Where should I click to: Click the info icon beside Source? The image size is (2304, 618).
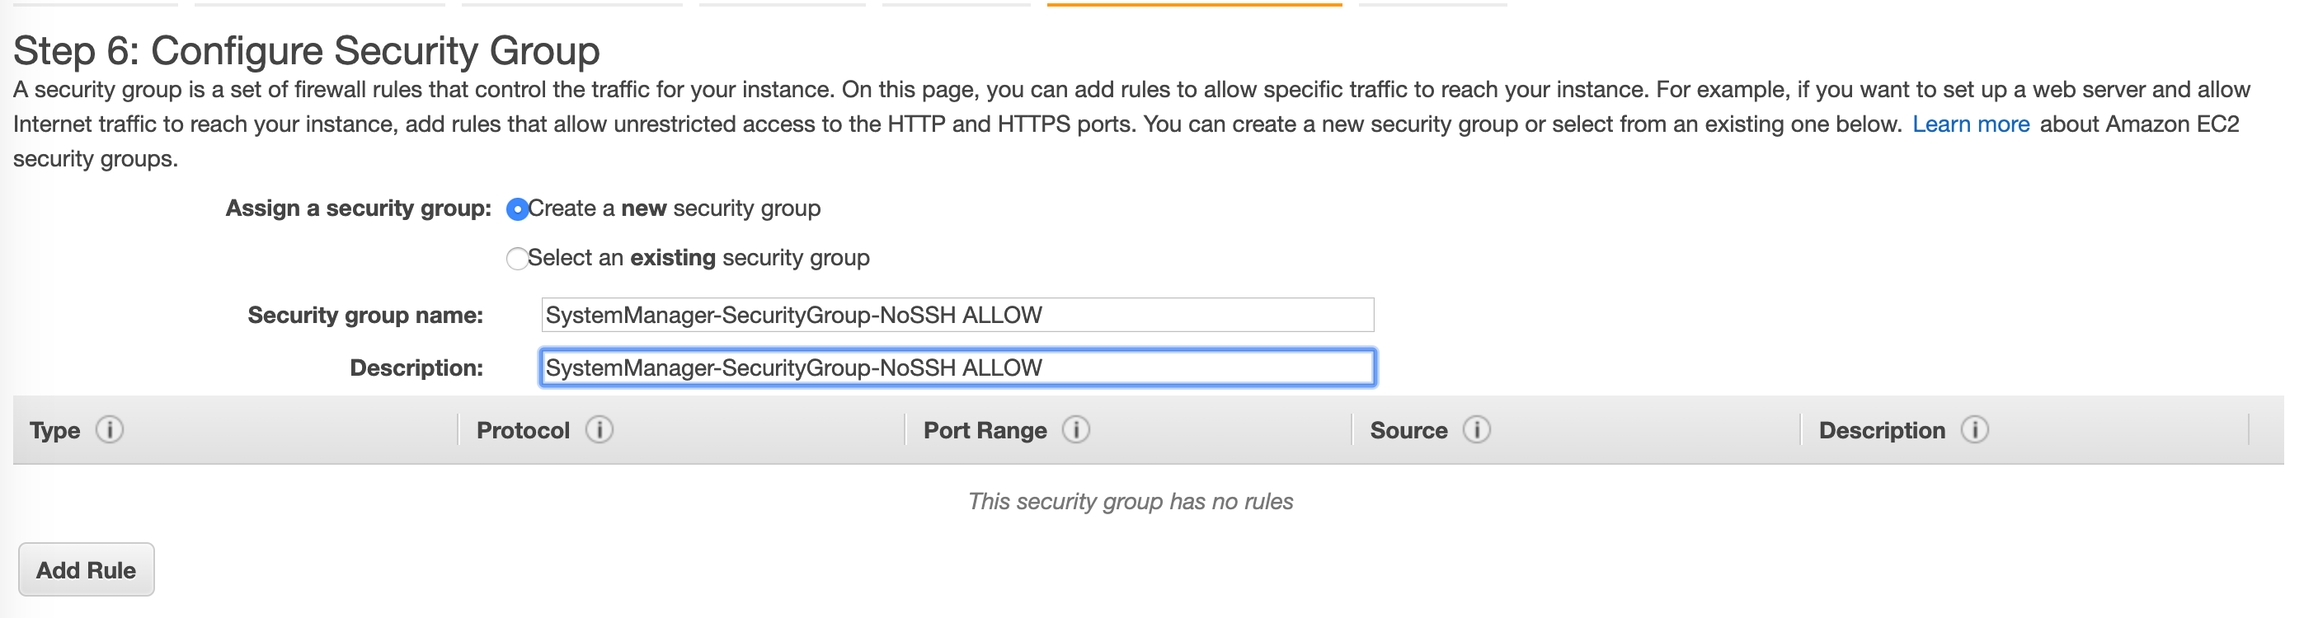click(1477, 430)
